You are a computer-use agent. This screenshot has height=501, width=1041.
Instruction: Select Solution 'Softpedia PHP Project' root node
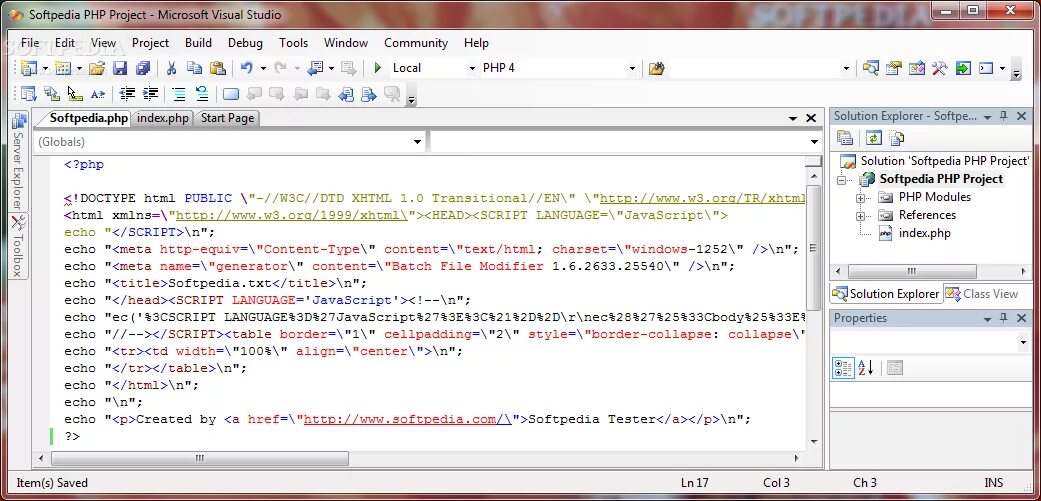click(x=945, y=161)
